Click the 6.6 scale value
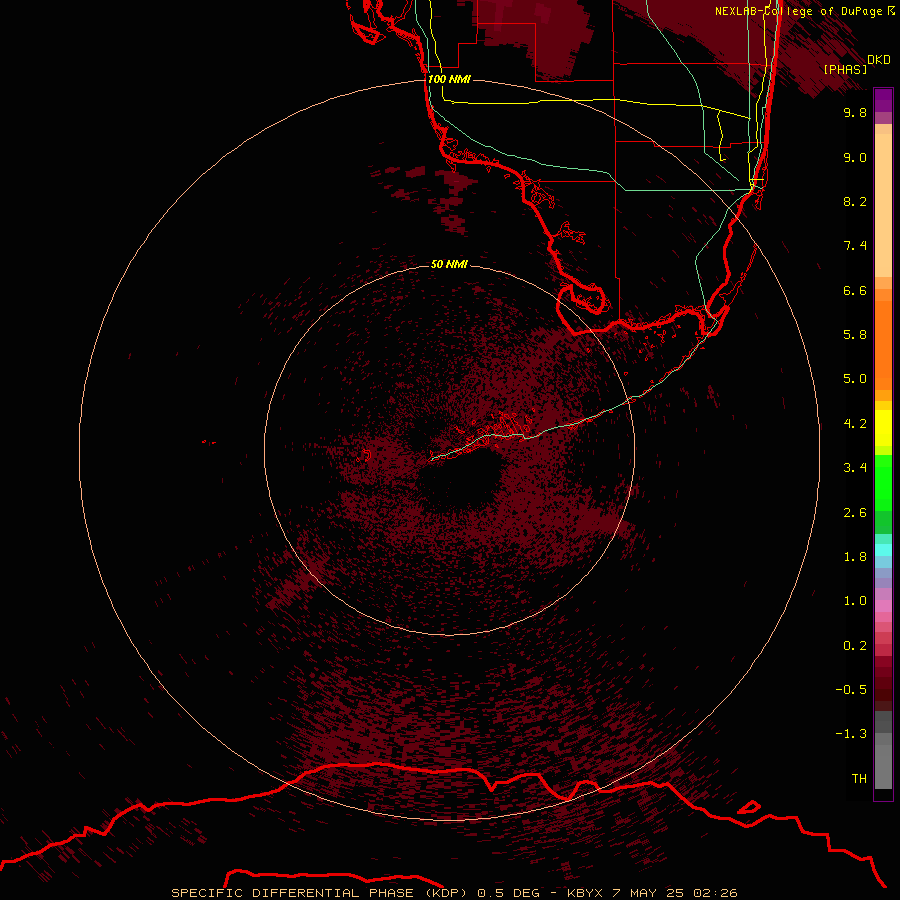The height and width of the screenshot is (900, 900). click(x=855, y=290)
